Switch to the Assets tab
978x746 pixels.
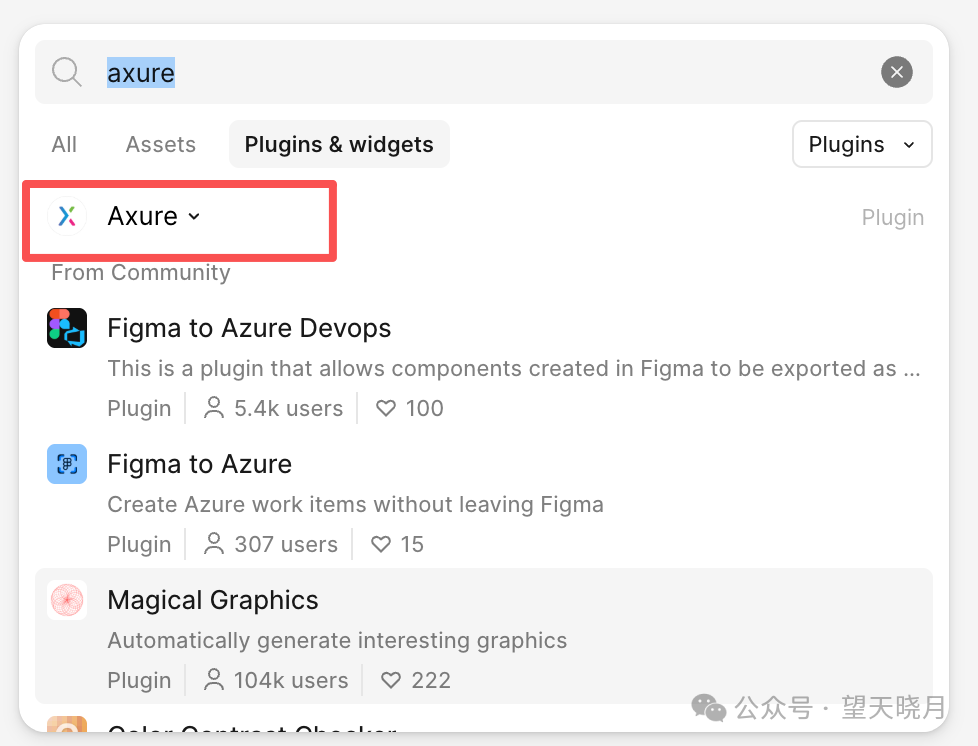point(161,144)
